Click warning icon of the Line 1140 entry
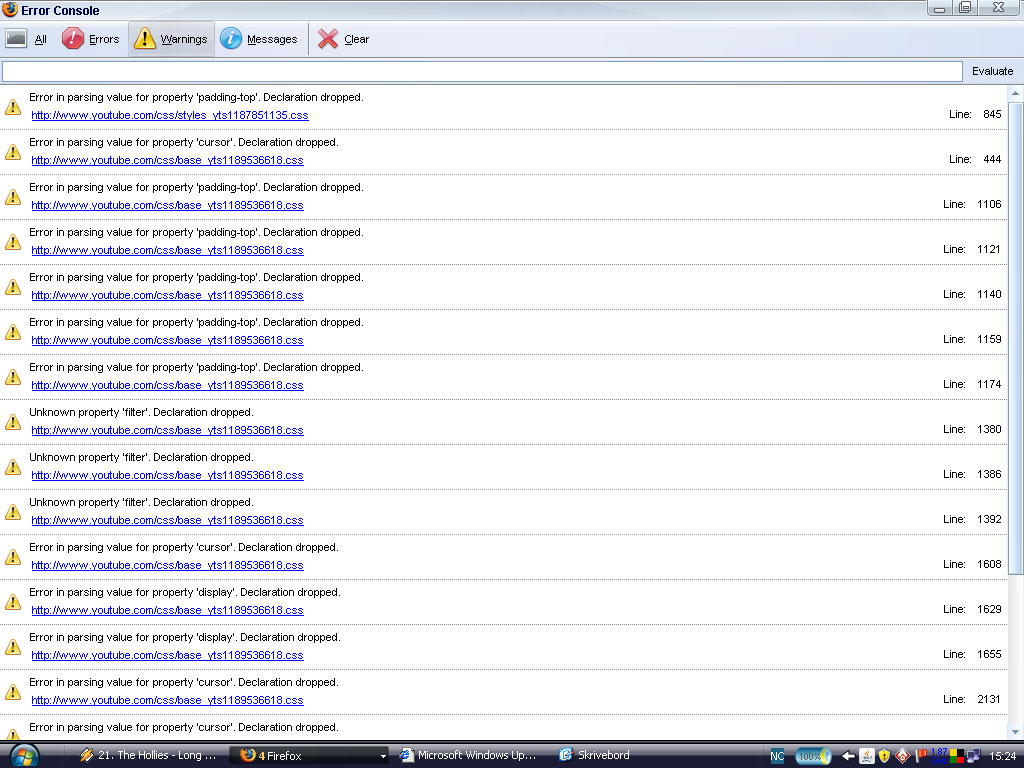The width and height of the screenshot is (1024, 768). click(13, 287)
